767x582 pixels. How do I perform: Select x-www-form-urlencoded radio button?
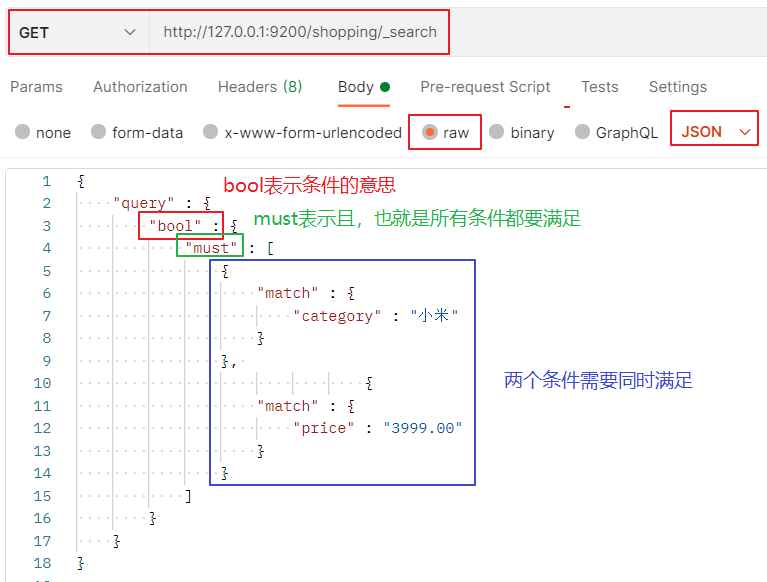pyautogui.click(x=210, y=132)
